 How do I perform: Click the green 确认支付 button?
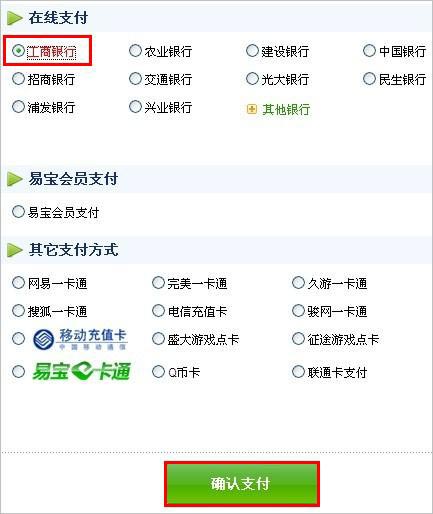[x=242, y=484]
